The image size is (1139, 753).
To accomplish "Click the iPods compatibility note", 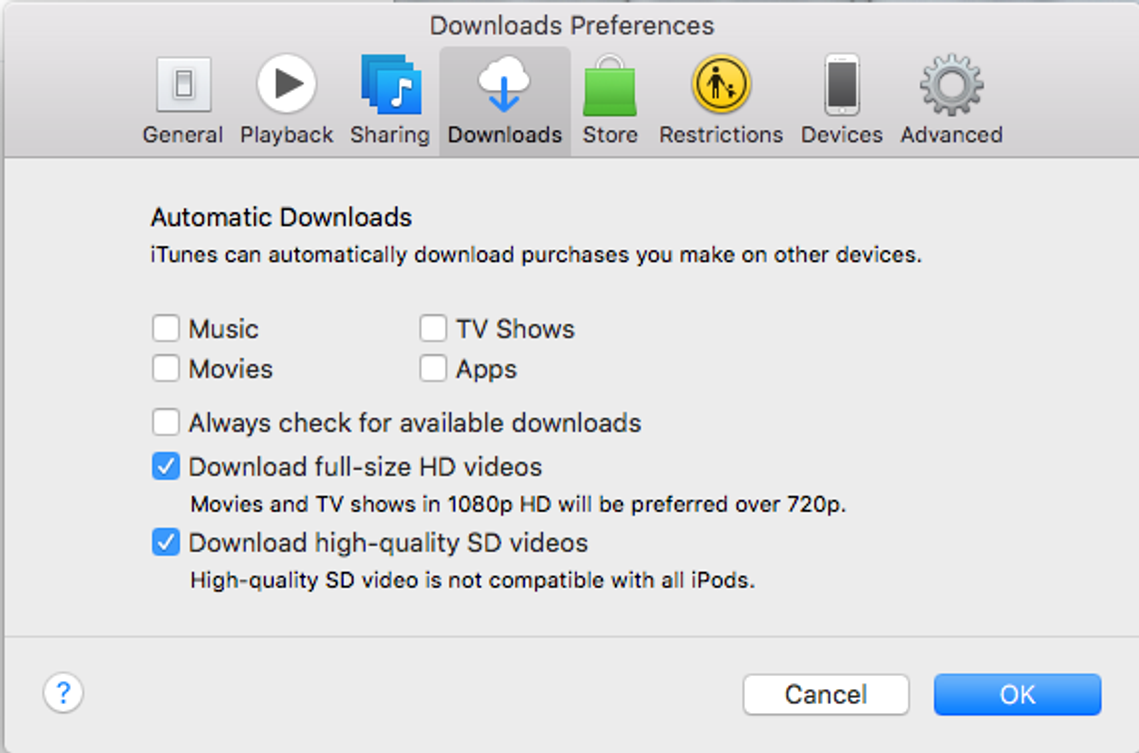I will pyautogui.click(x=472, y=580).
